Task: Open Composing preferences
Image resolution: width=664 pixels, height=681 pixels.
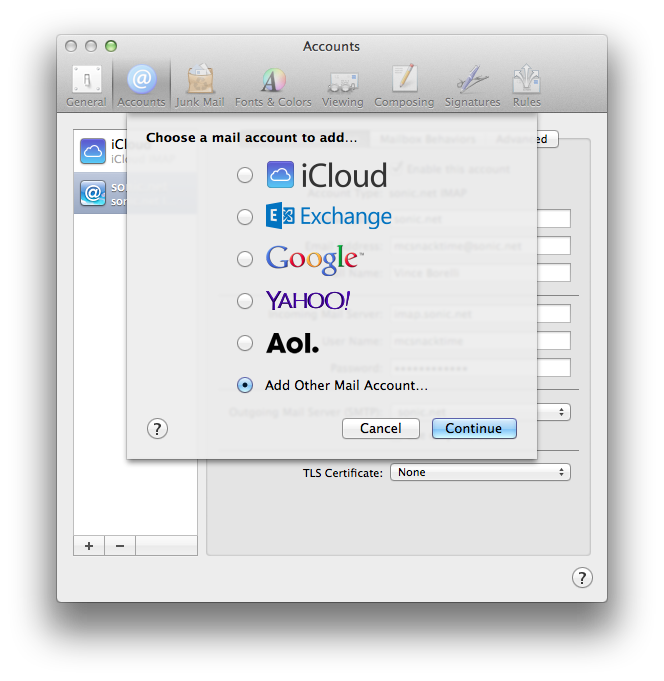Action: [404, 86]
